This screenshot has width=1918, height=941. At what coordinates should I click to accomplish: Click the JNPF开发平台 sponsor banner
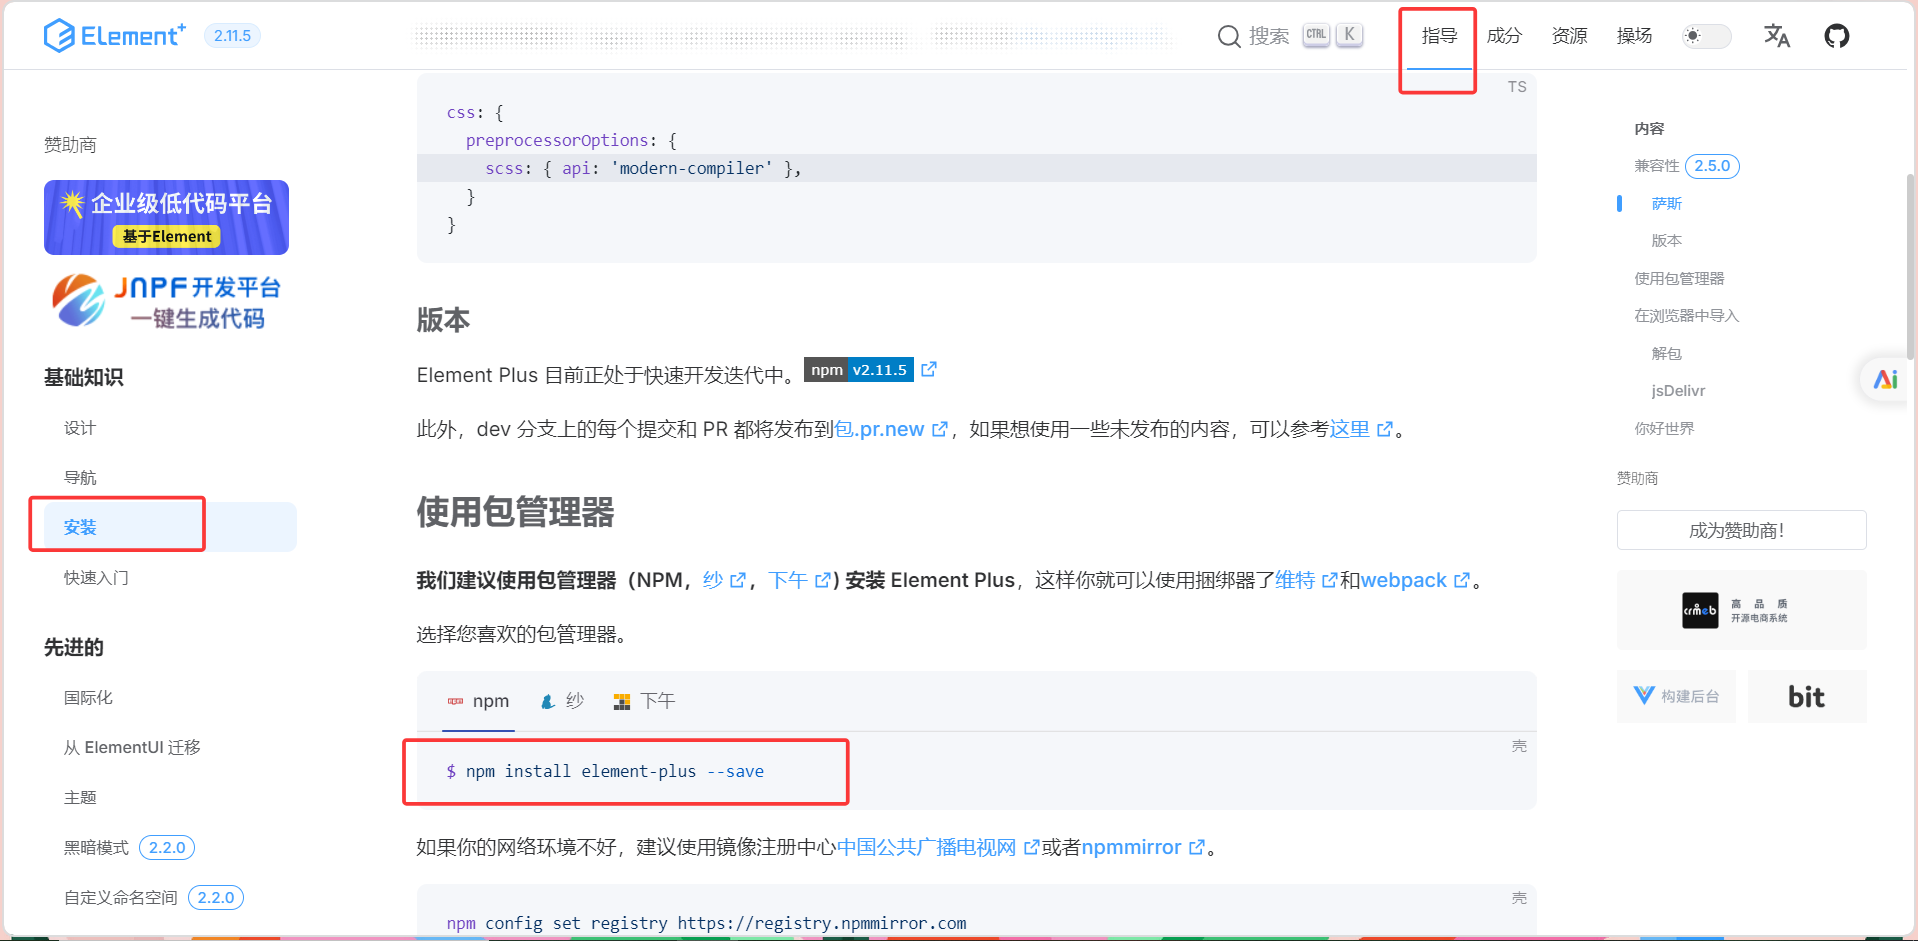[x=166, y=301]
